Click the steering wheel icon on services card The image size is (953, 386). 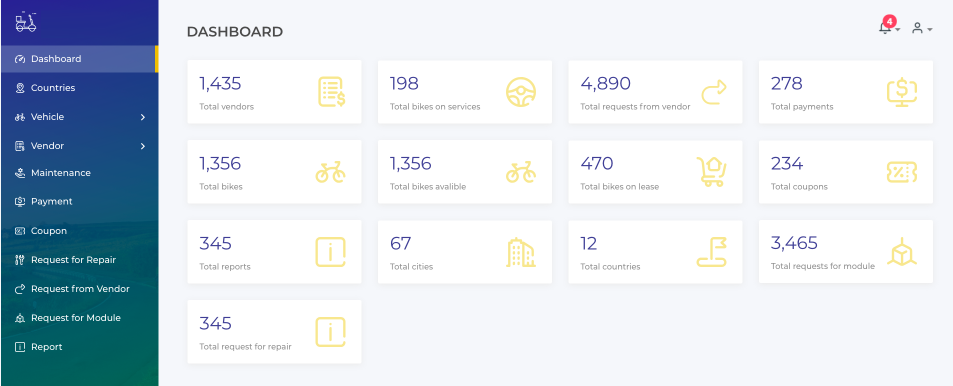pyautogui.click(x=521, y=92)
